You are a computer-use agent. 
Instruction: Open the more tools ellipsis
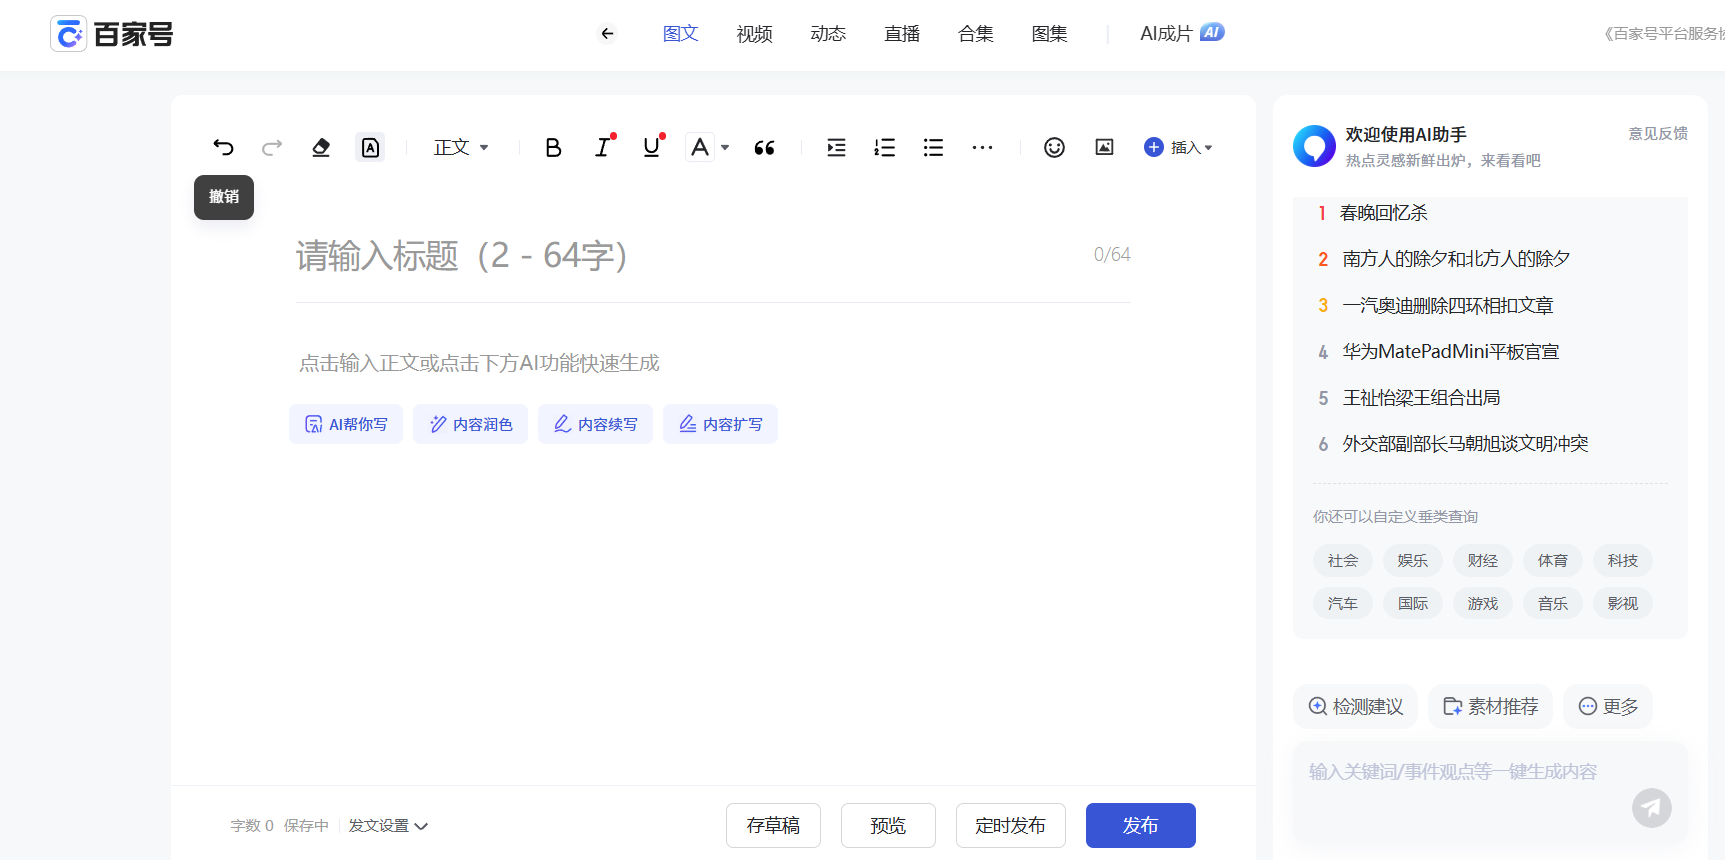tap(982, 148)
